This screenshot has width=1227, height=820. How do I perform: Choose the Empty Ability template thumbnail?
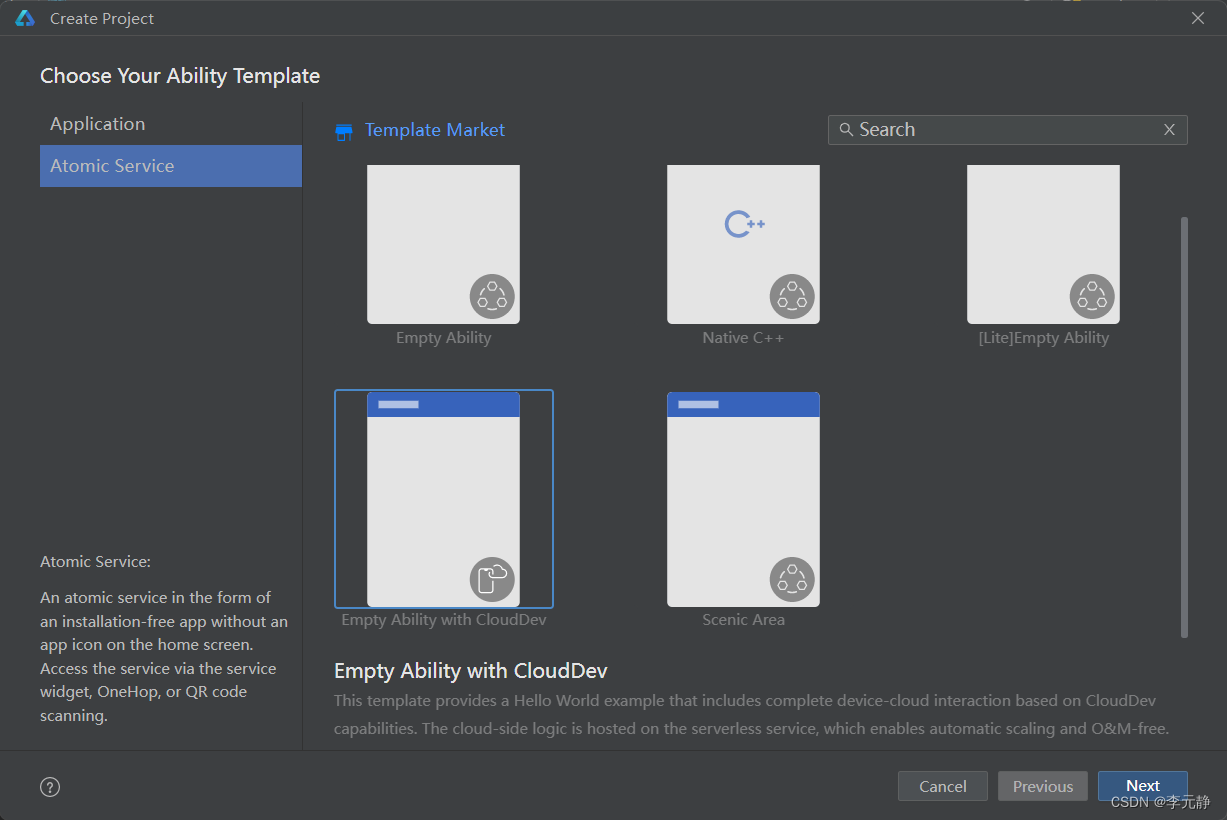point(443,244)
